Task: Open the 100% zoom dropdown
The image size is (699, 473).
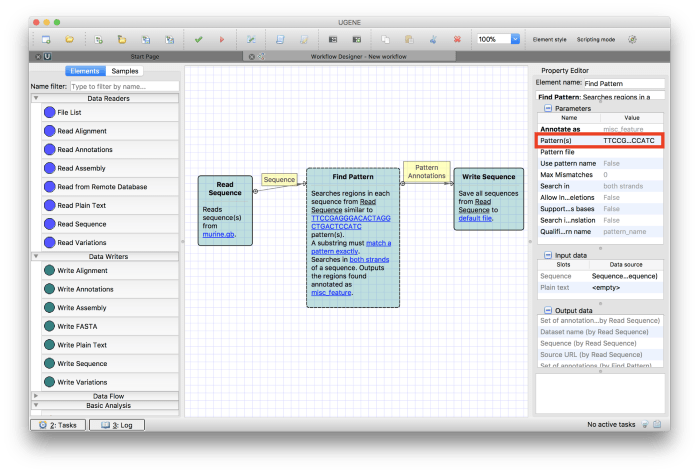Action: pos(515,39)
